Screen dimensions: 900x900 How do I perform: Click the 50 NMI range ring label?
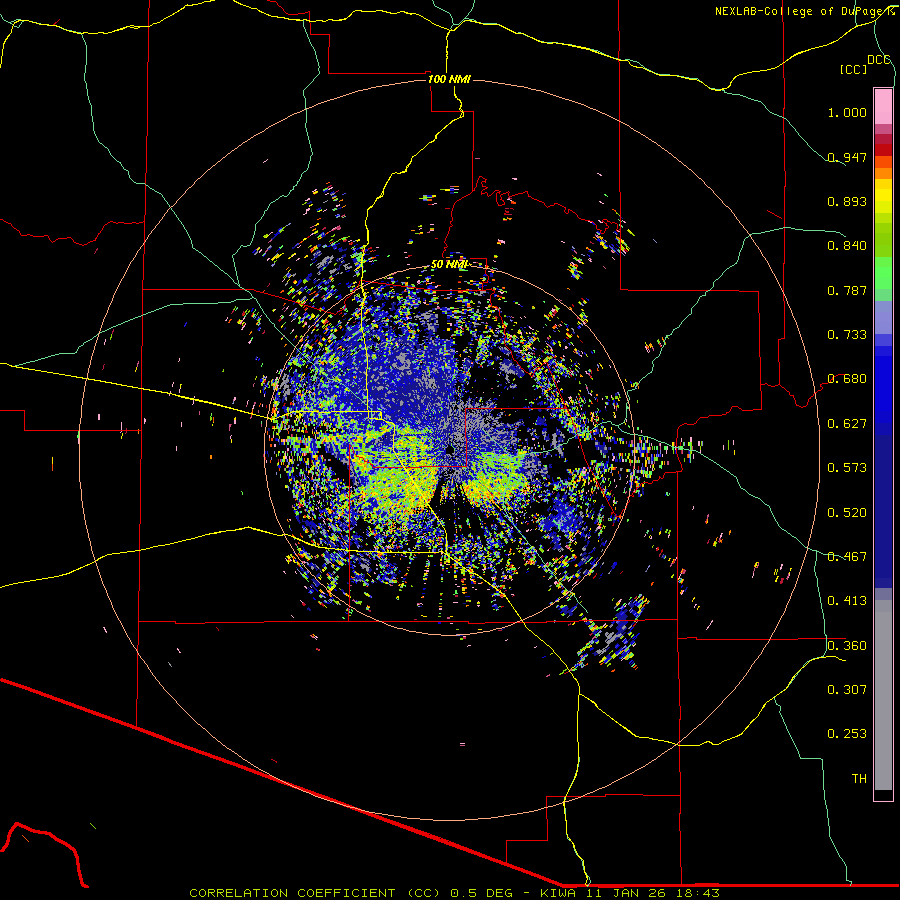[449, 265]
